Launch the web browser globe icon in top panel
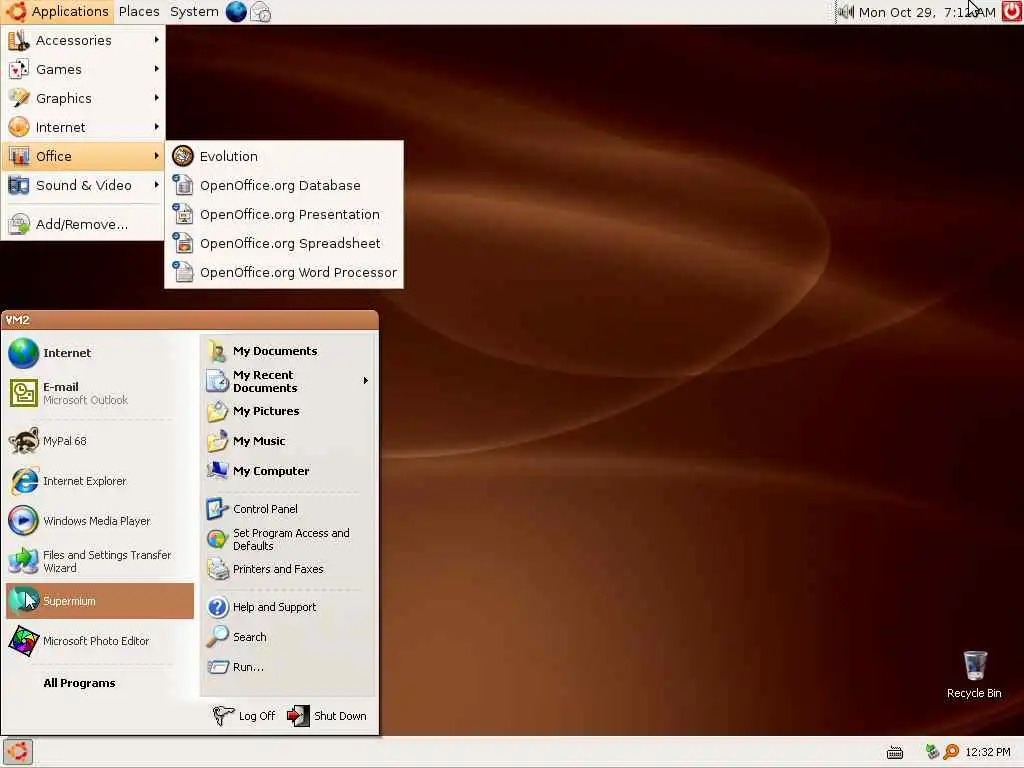 click(236, 12)
